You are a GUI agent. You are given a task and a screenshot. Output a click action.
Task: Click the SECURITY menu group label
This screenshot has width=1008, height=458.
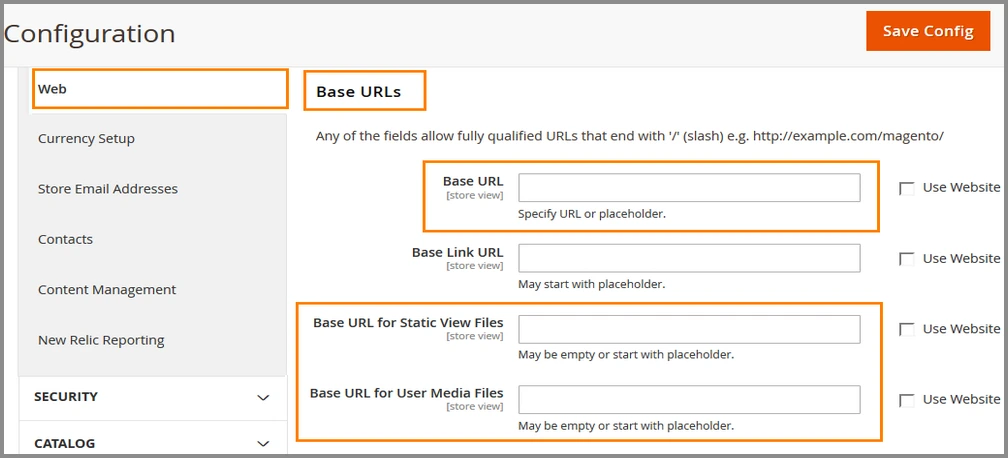pos(66,397)
